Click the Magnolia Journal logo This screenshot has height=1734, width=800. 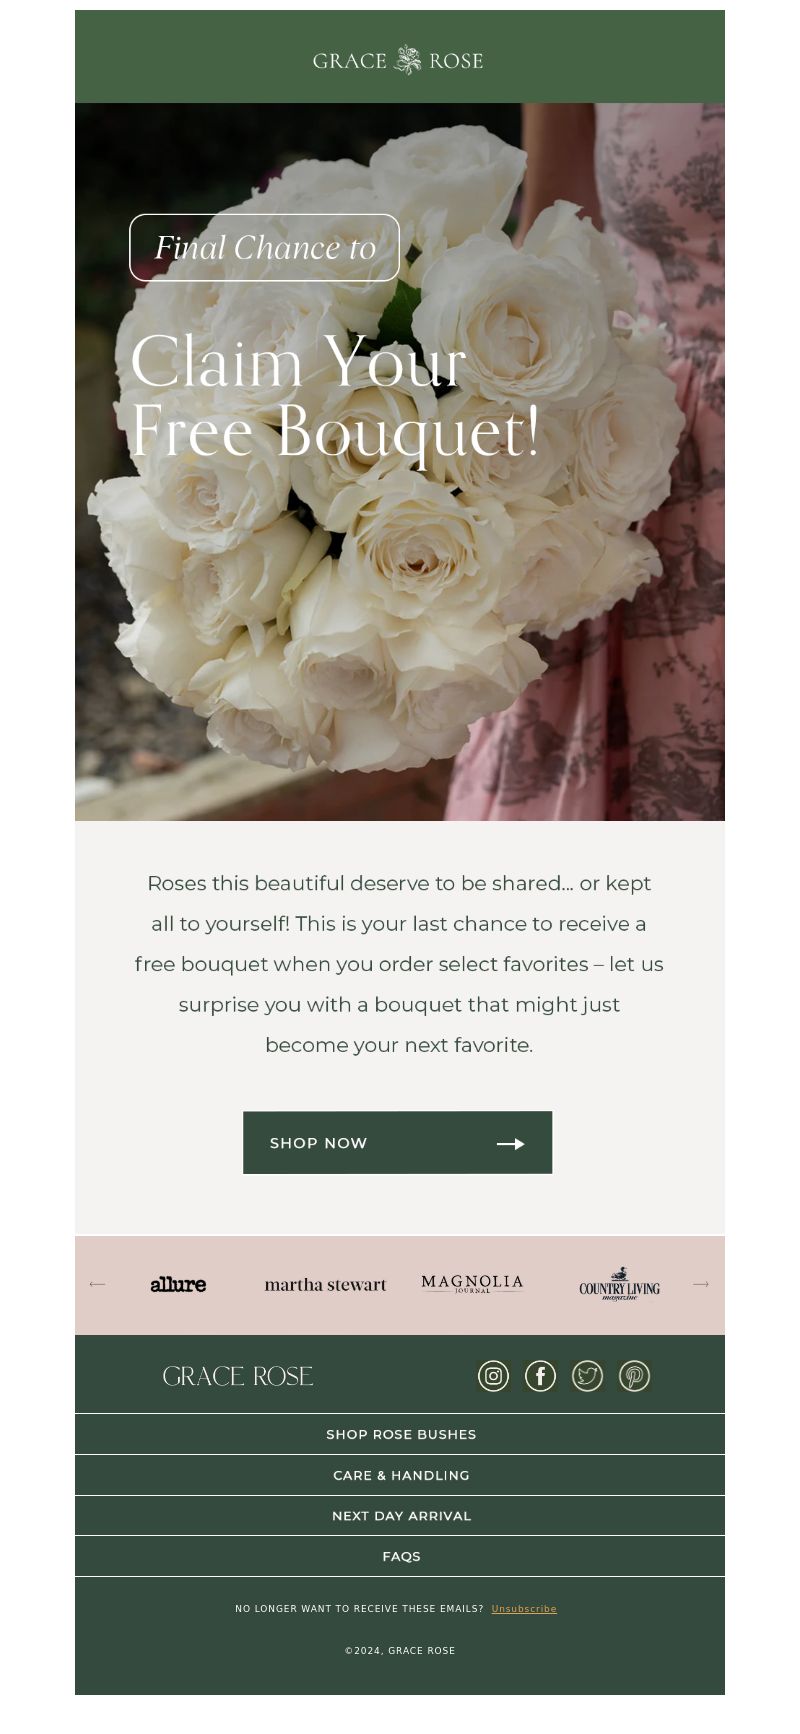point(472,1284)
